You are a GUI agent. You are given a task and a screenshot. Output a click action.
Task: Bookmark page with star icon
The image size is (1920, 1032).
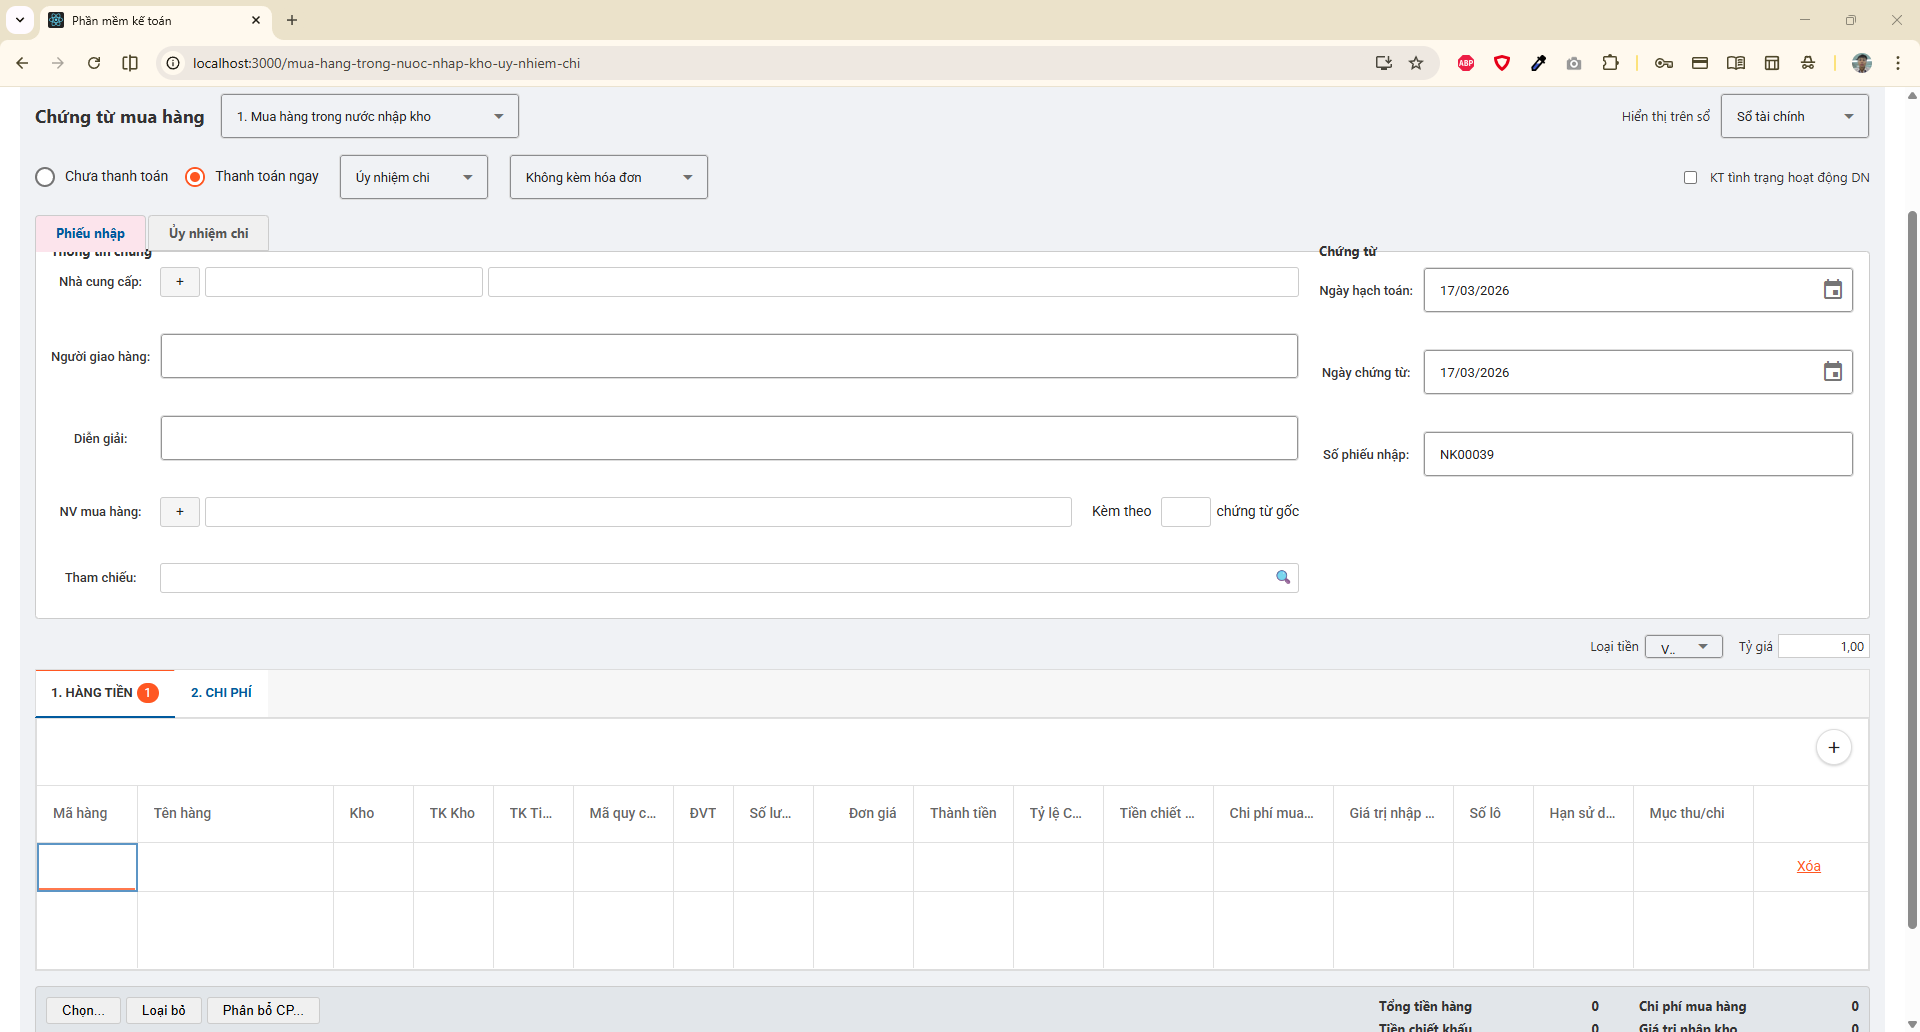[1416, 63]
